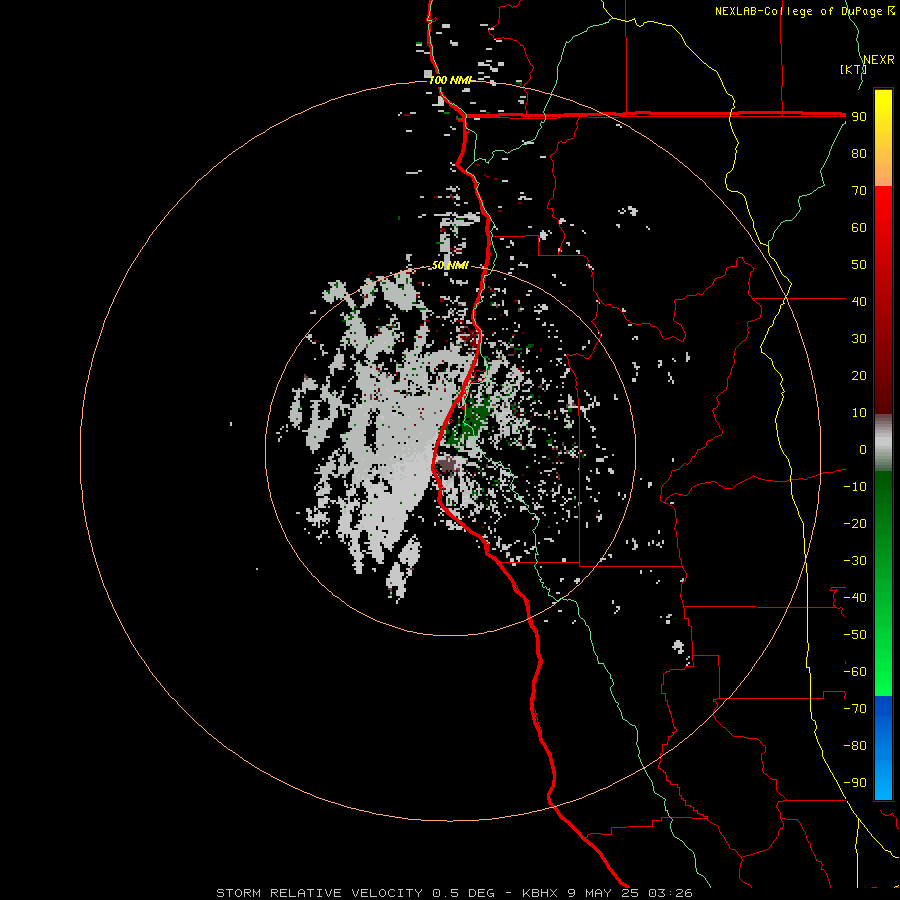Select the -50 value on velocity scale
The width and height of the screenshot is (900, 900).
pyautogui.click(x=855, y=634)
